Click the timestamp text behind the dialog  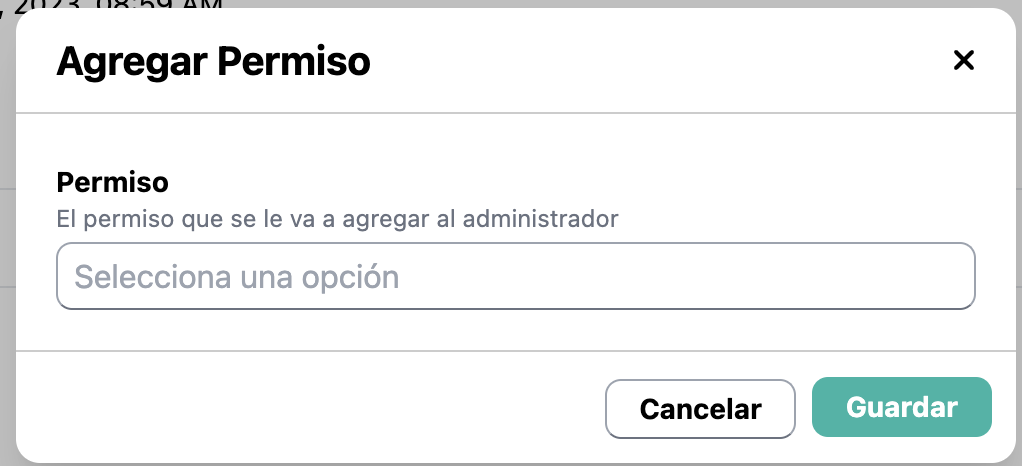click(x=120, y=4)
